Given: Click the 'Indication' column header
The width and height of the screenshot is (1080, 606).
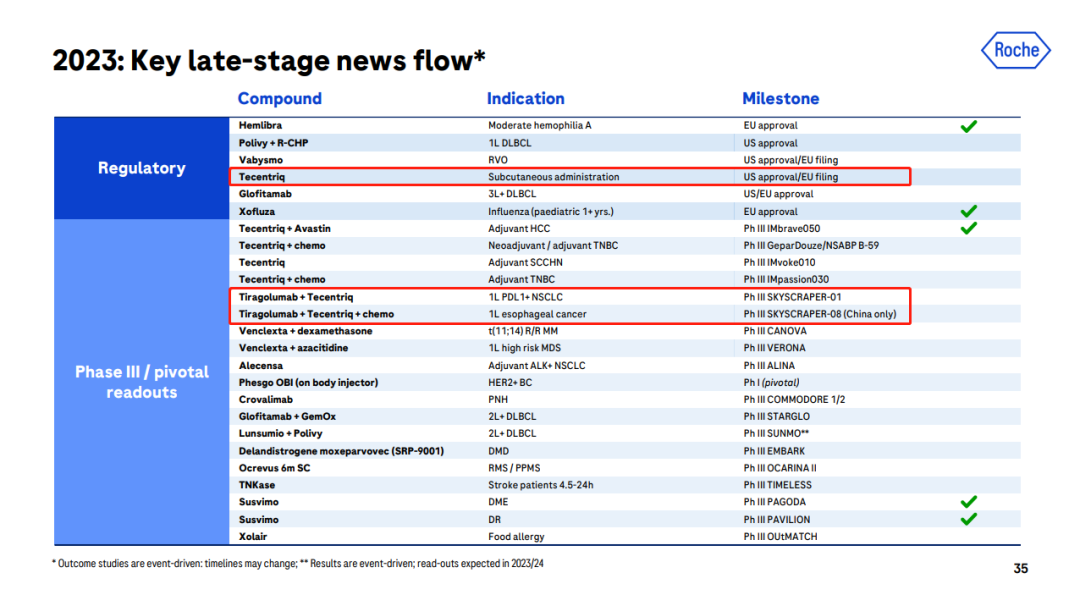Looking at the screenshot, I should pos(526,98).
